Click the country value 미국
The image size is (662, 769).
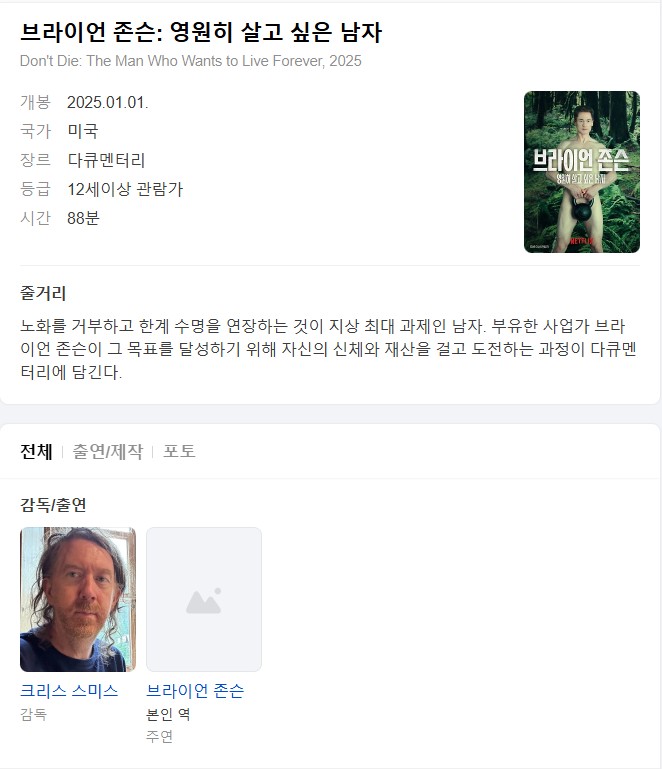tap(83, 131)
